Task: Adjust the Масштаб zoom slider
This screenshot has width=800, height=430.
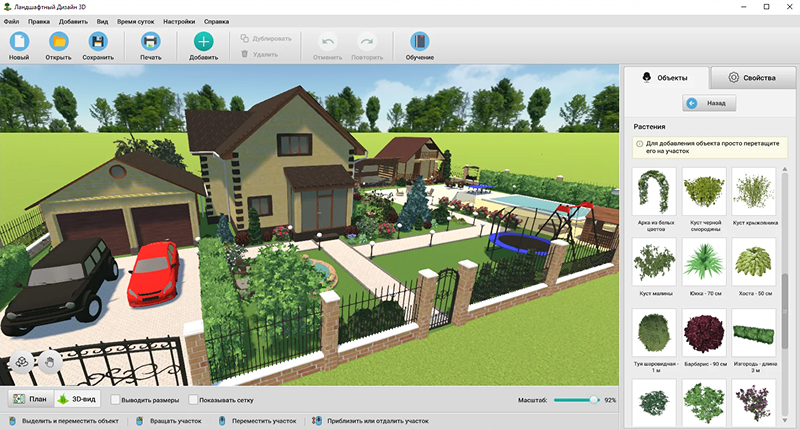Action: [x=594, y=399]
